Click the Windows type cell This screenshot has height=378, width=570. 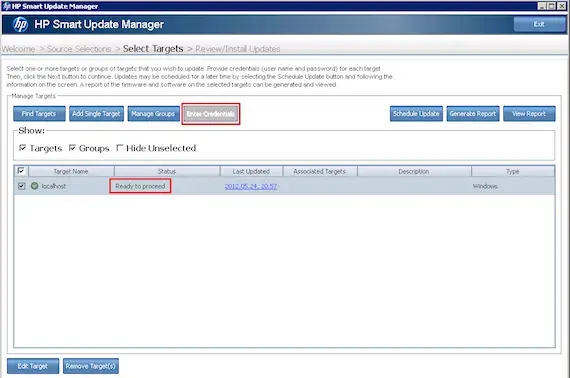(485, 186)
